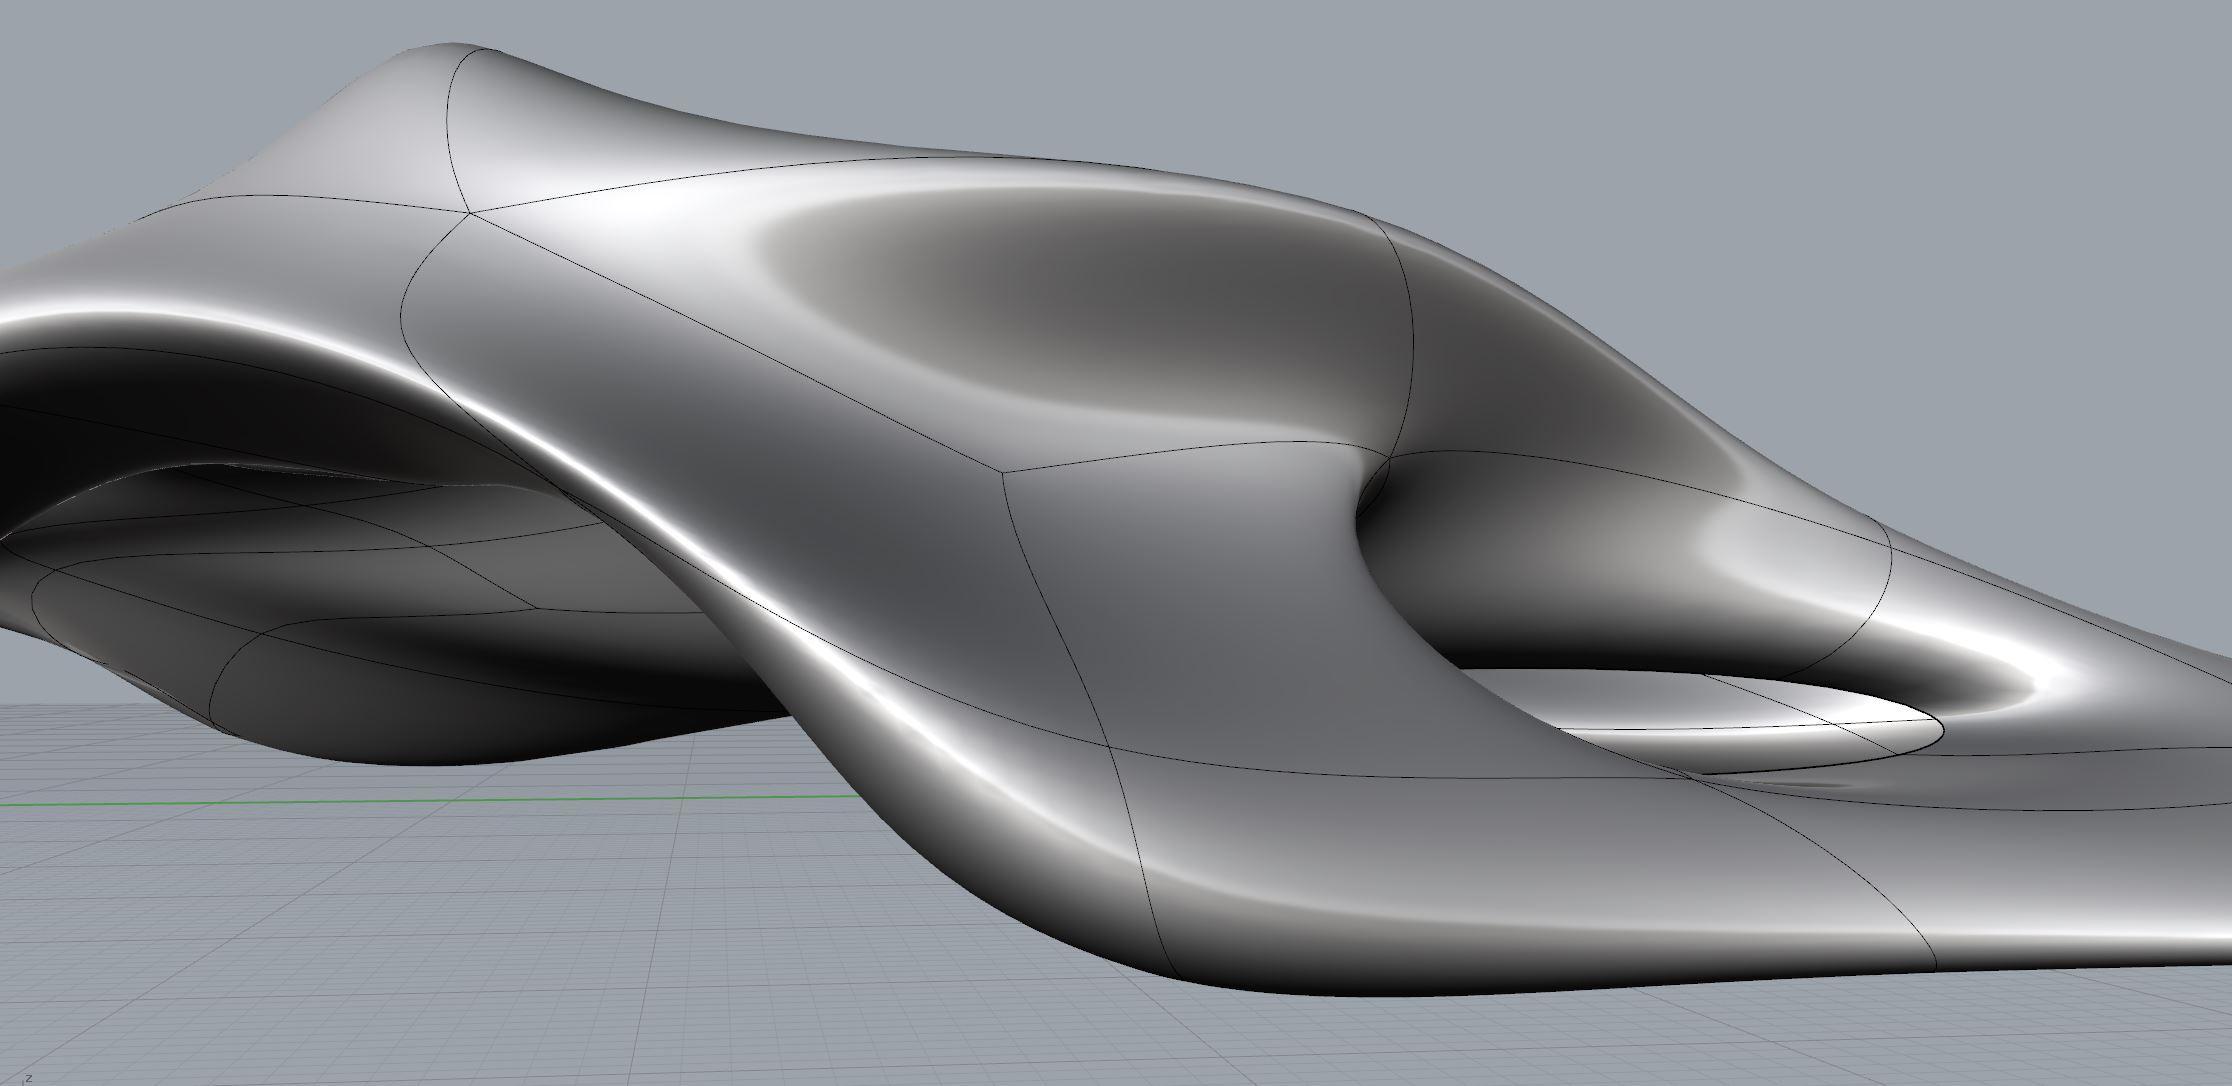The height and width of the screenshot is (1086, 2232).
Task: Click the isocurve junction near the top peak
Action: pyautogui.click(x=470, y=212)
